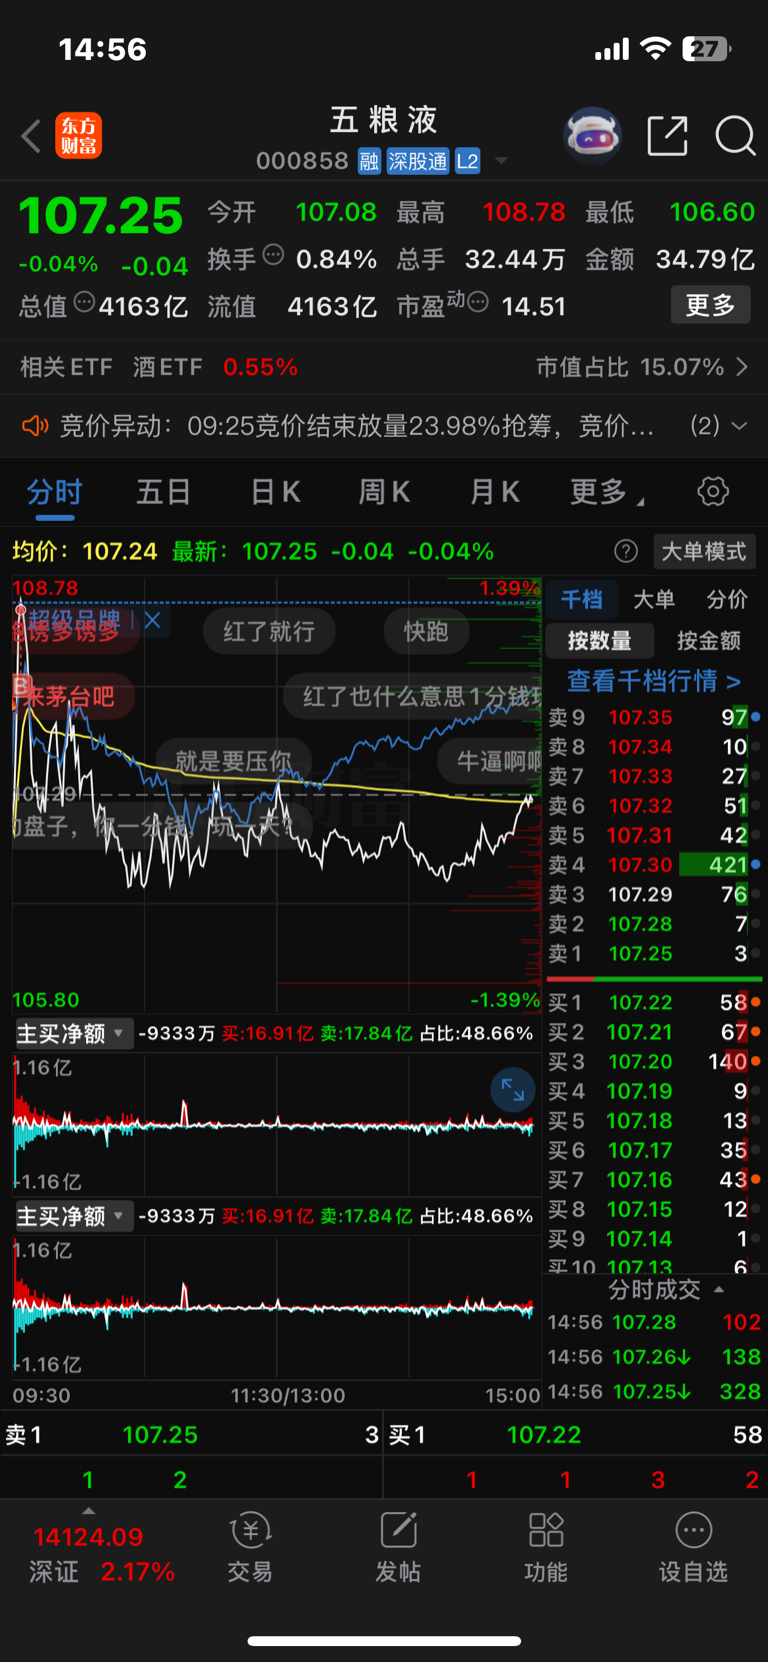Open the search magnifier icon
The width and height of the screenshot is (768, 1663).
pos(735,135)
